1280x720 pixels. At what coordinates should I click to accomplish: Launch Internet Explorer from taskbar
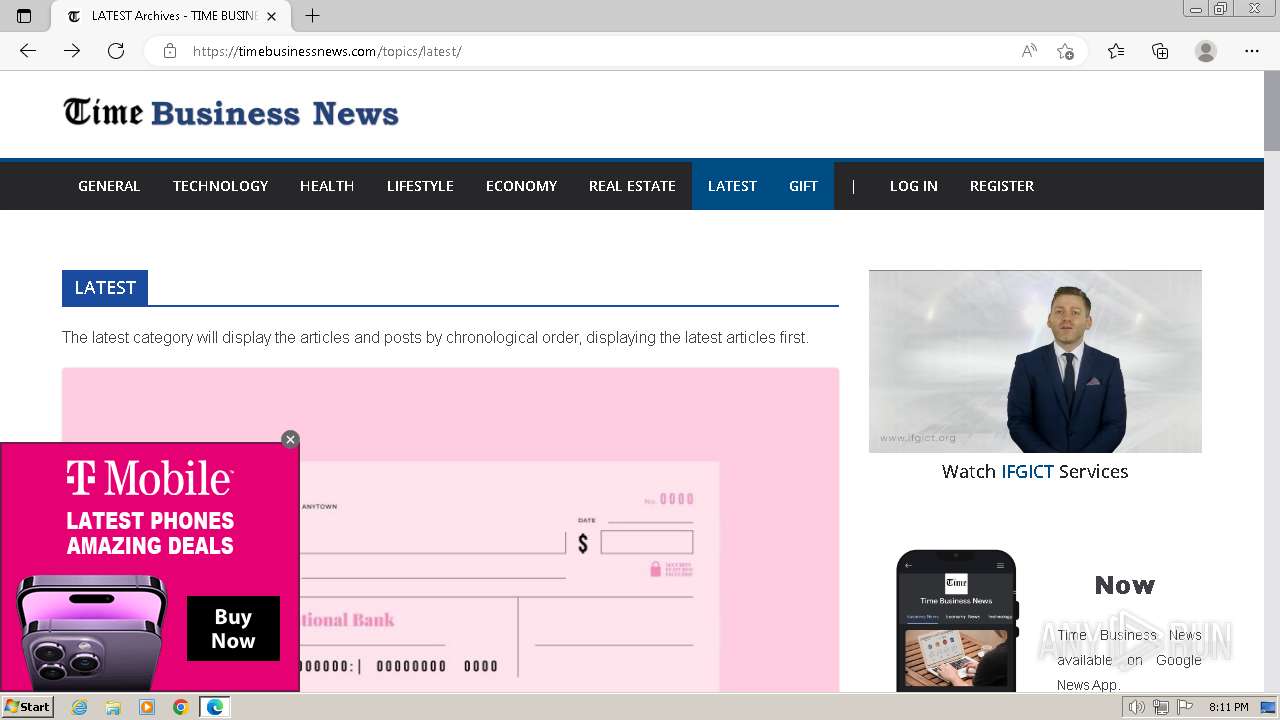(80, 707)
